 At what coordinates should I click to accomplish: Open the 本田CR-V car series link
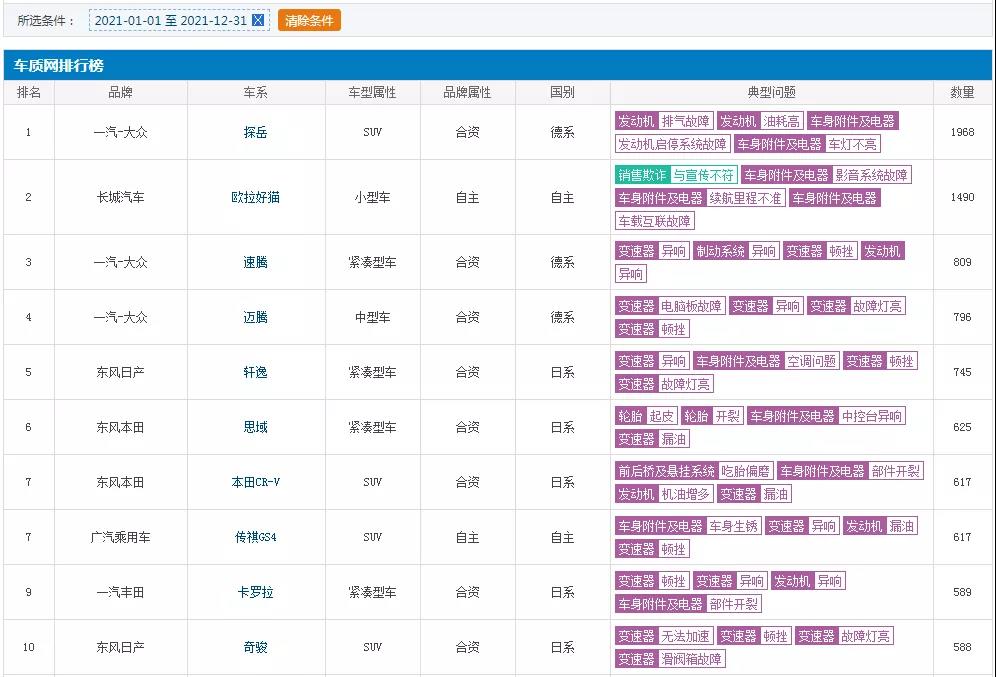click(x=255, y=482)
